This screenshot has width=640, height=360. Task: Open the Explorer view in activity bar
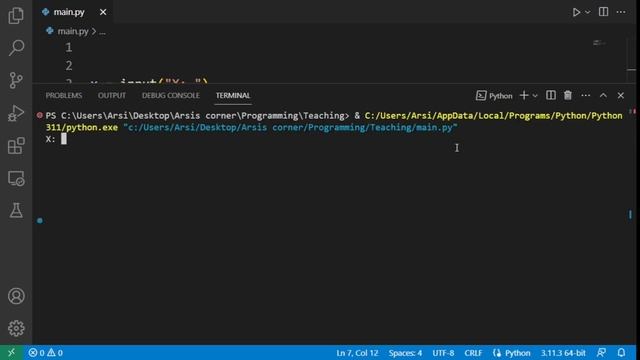pyautogui.click(x=16, y=16)
